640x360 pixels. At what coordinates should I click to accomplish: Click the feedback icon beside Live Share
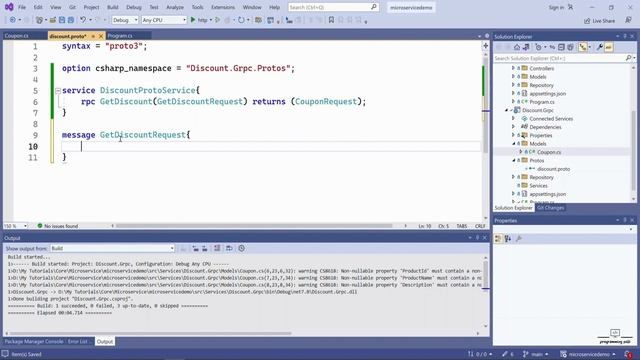pyautogui.click(x=628, y=20)
